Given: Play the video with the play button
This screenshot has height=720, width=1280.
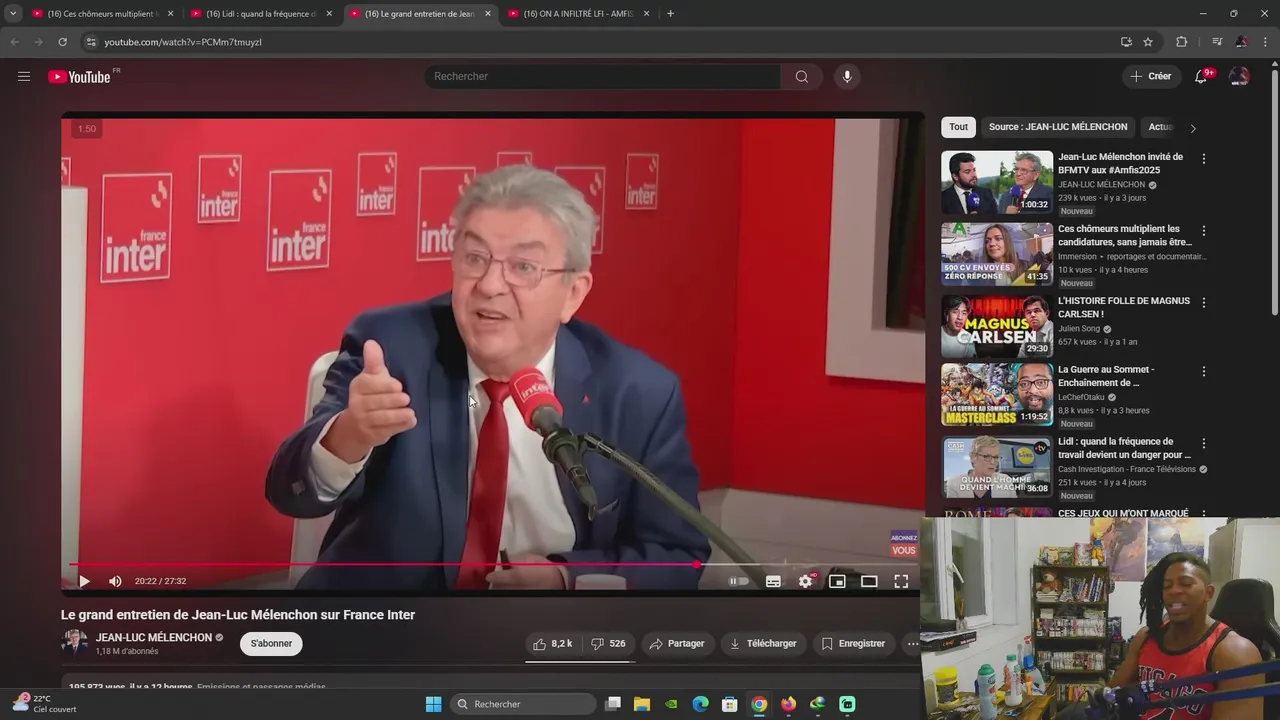Looking at the screenshot, I should (x=84, y=581).
